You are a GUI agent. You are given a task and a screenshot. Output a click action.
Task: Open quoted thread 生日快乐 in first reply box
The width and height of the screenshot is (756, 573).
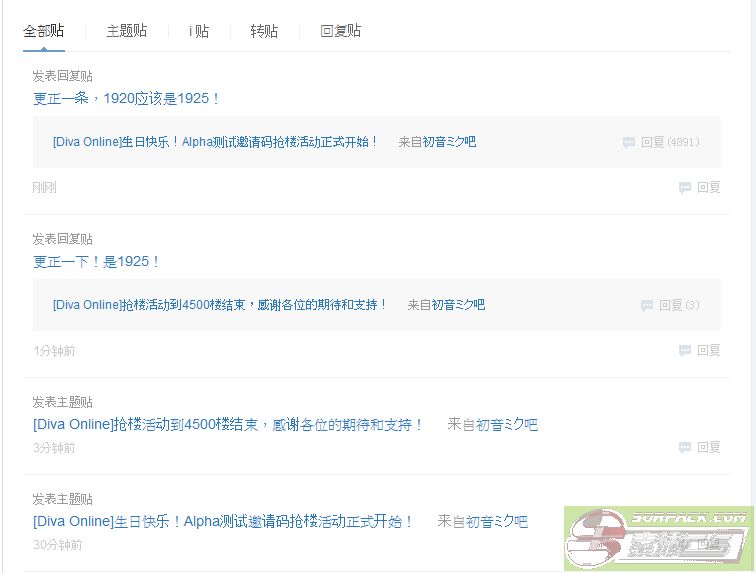coord(216,142)
